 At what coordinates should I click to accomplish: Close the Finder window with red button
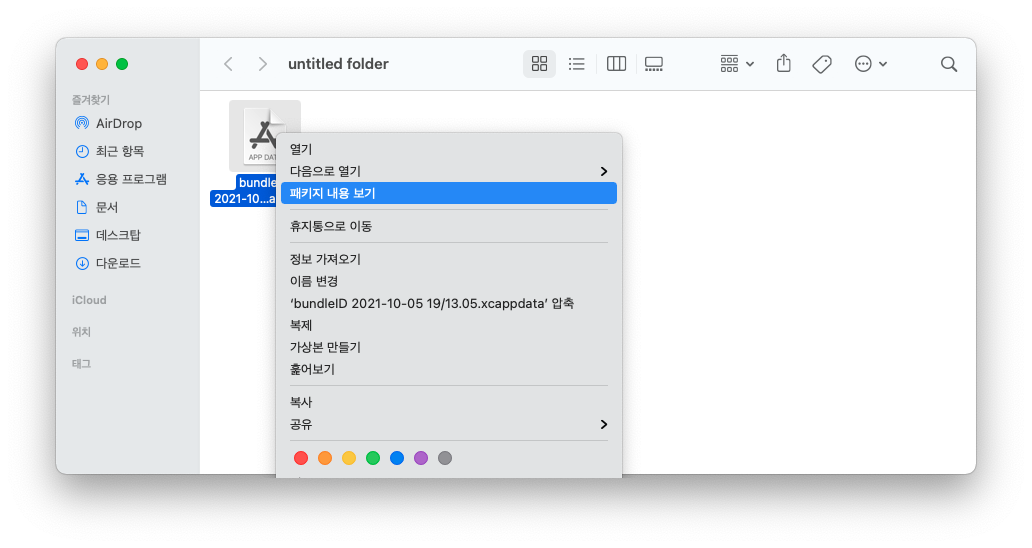point(82,64)
